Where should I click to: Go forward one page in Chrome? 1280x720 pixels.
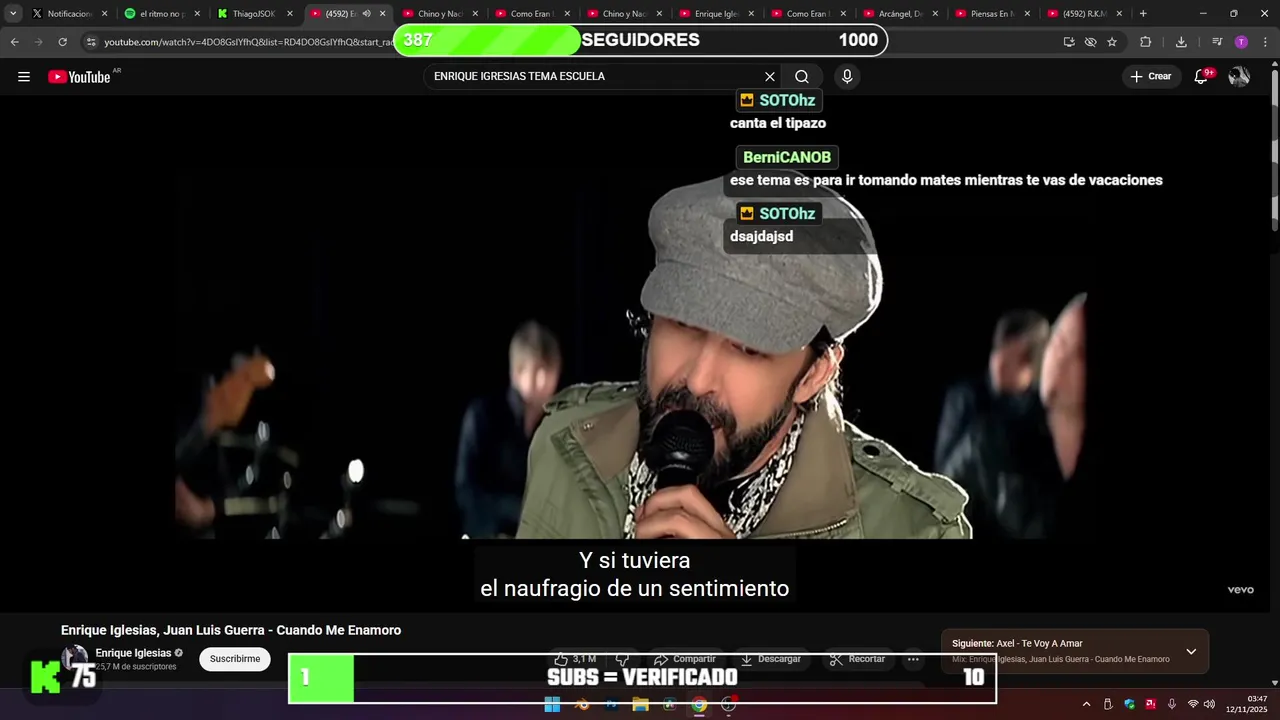click(x=38, y=42)
